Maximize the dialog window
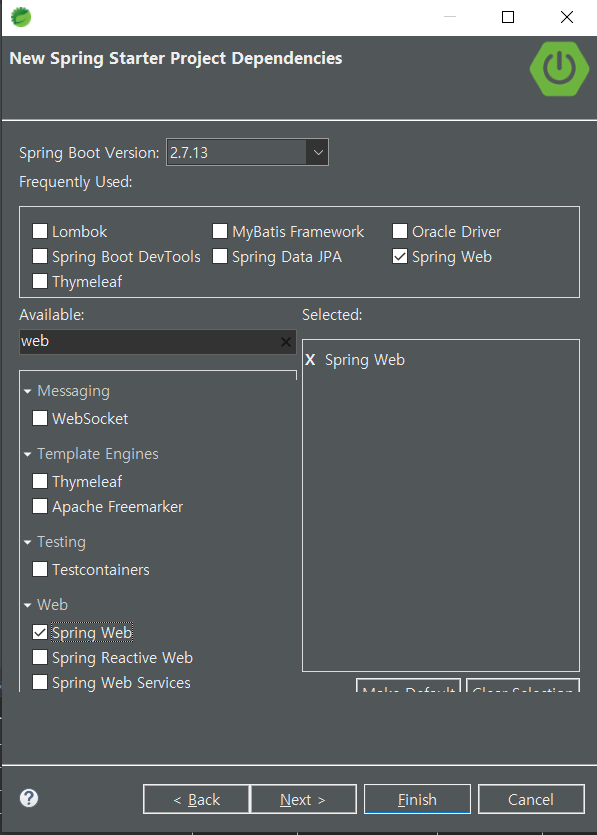 pos(508,17)
